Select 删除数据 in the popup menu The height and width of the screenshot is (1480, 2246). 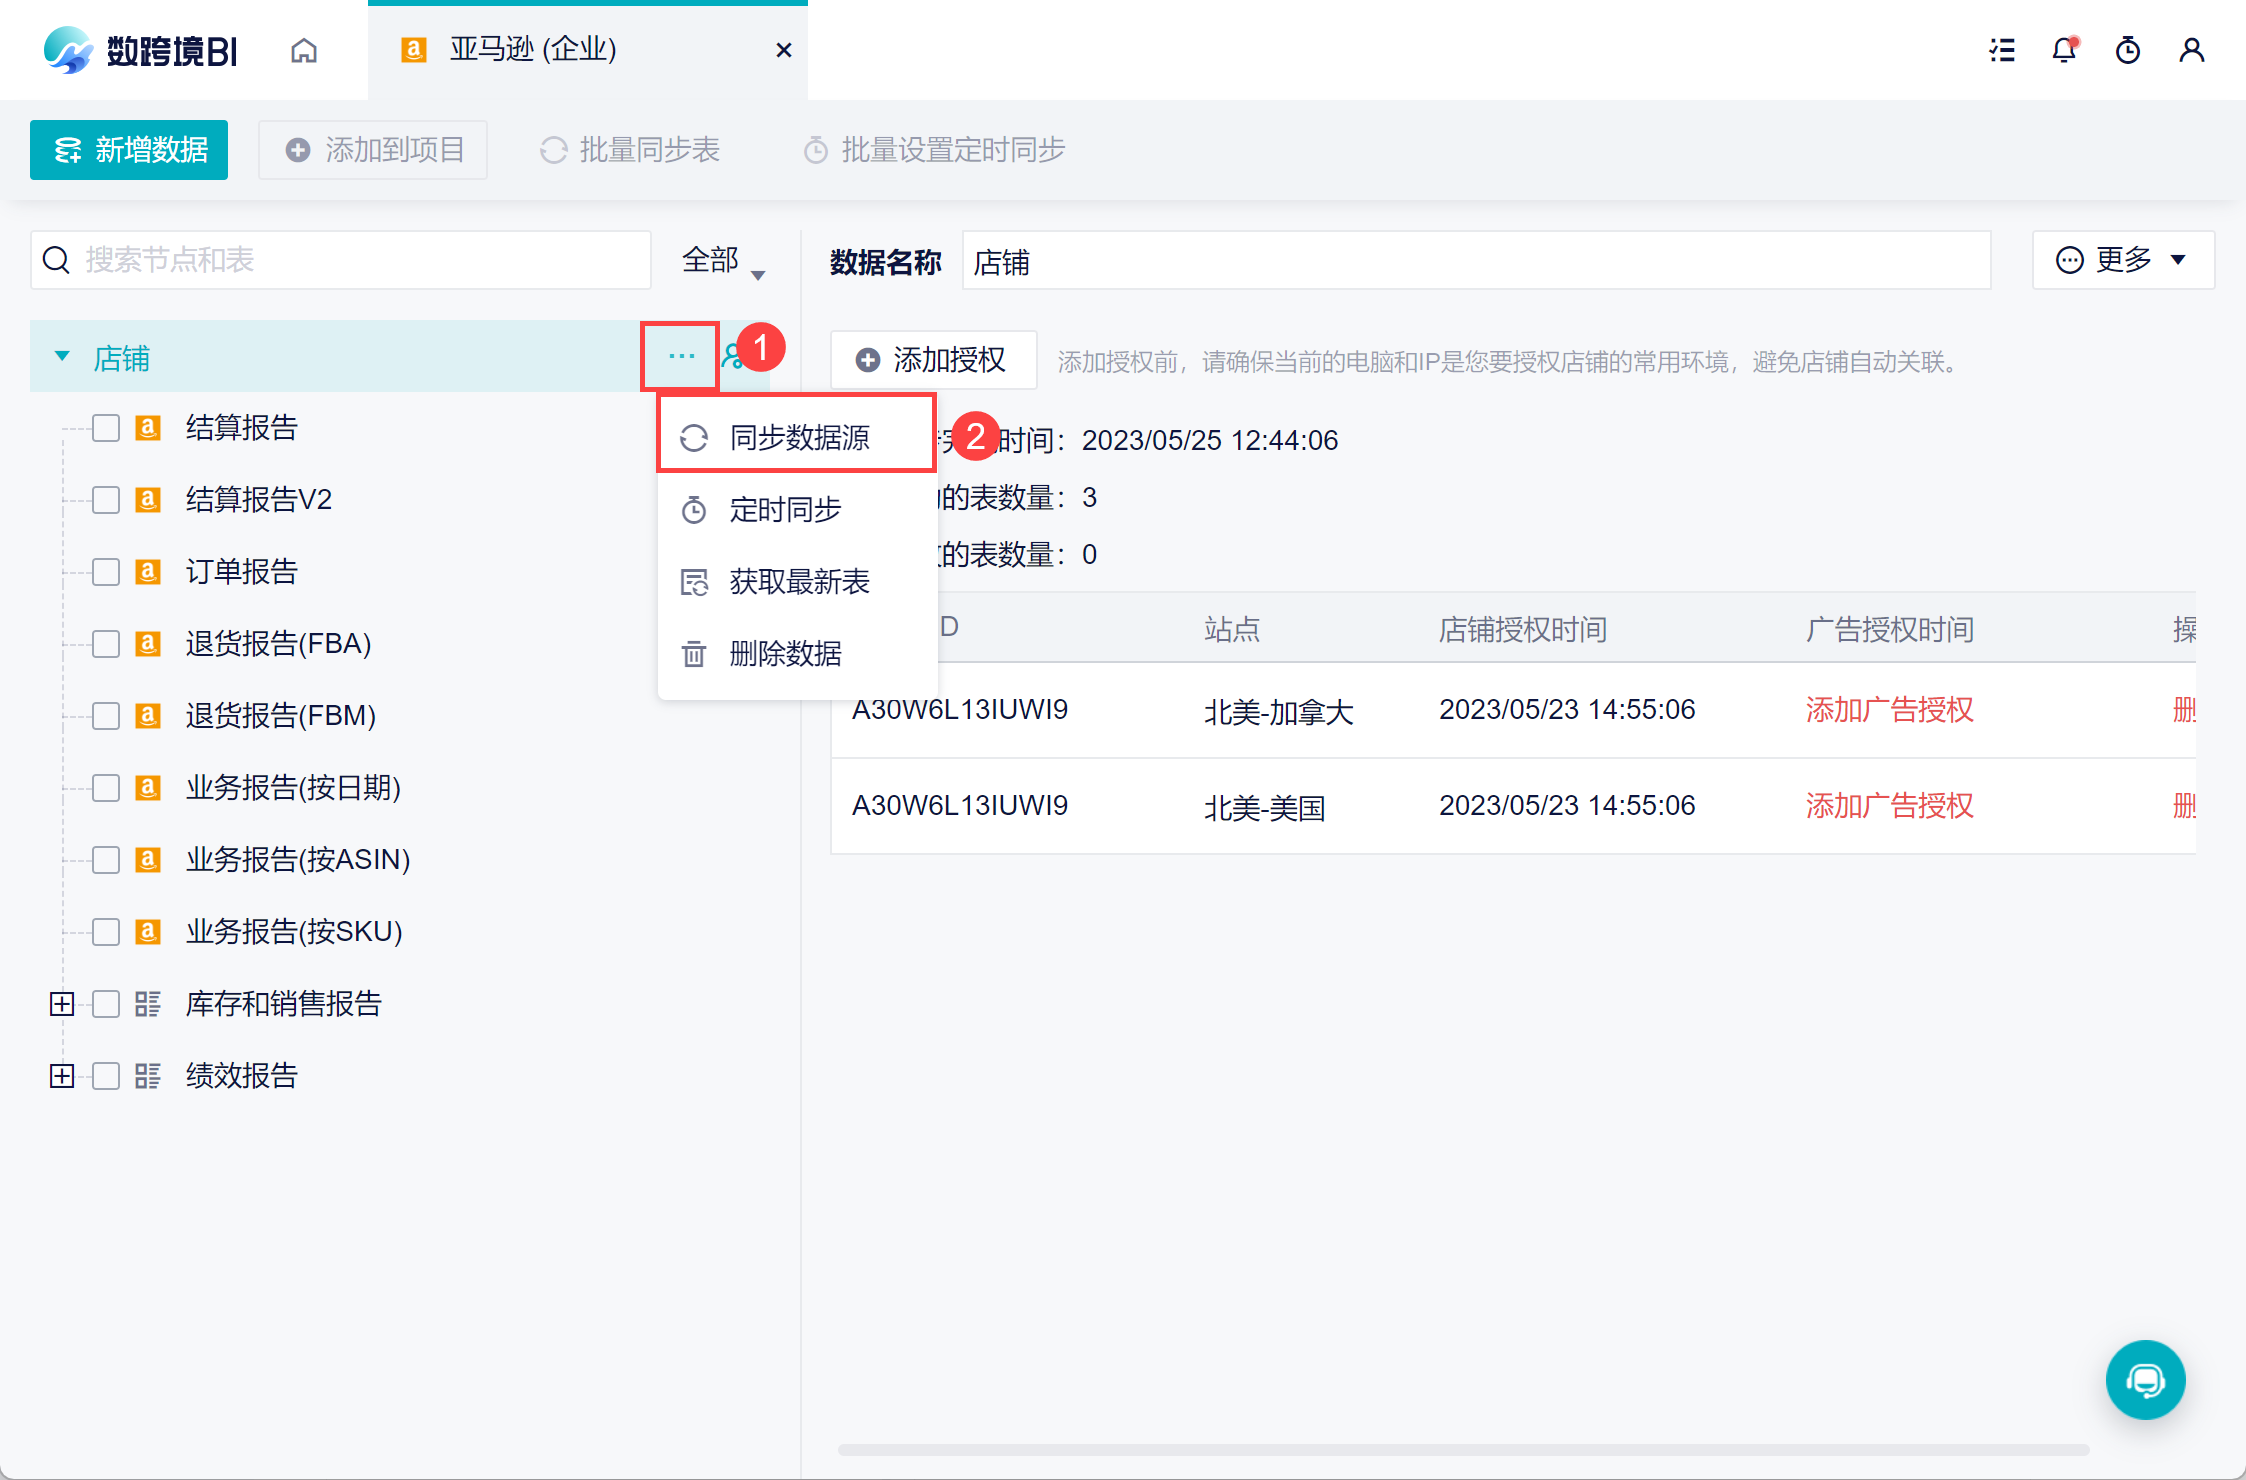pyautogui.click(x=785, y=653)
